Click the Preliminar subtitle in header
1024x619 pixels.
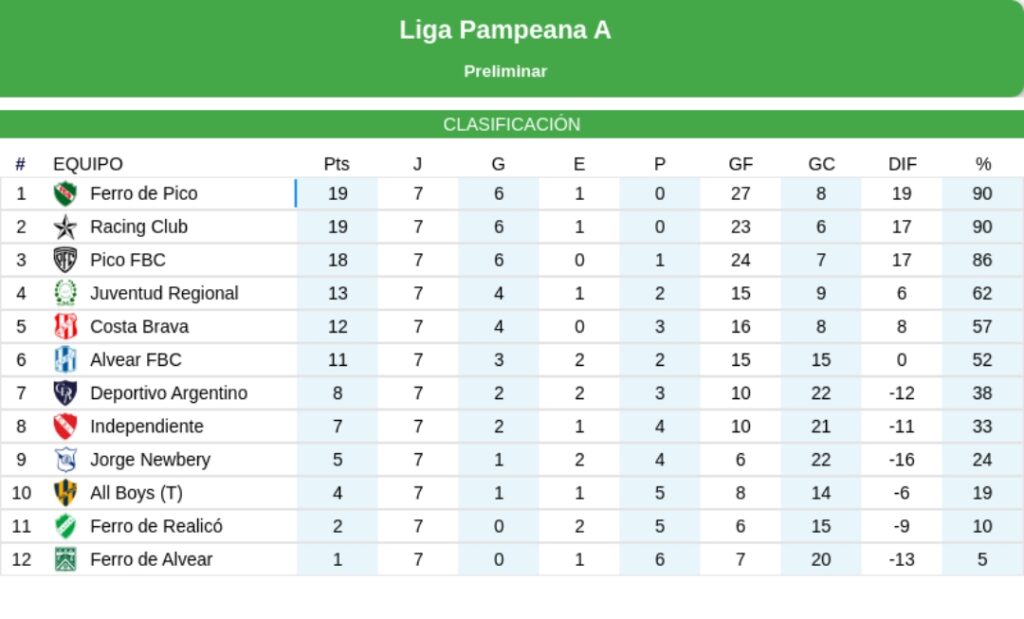tap(505, 71)
